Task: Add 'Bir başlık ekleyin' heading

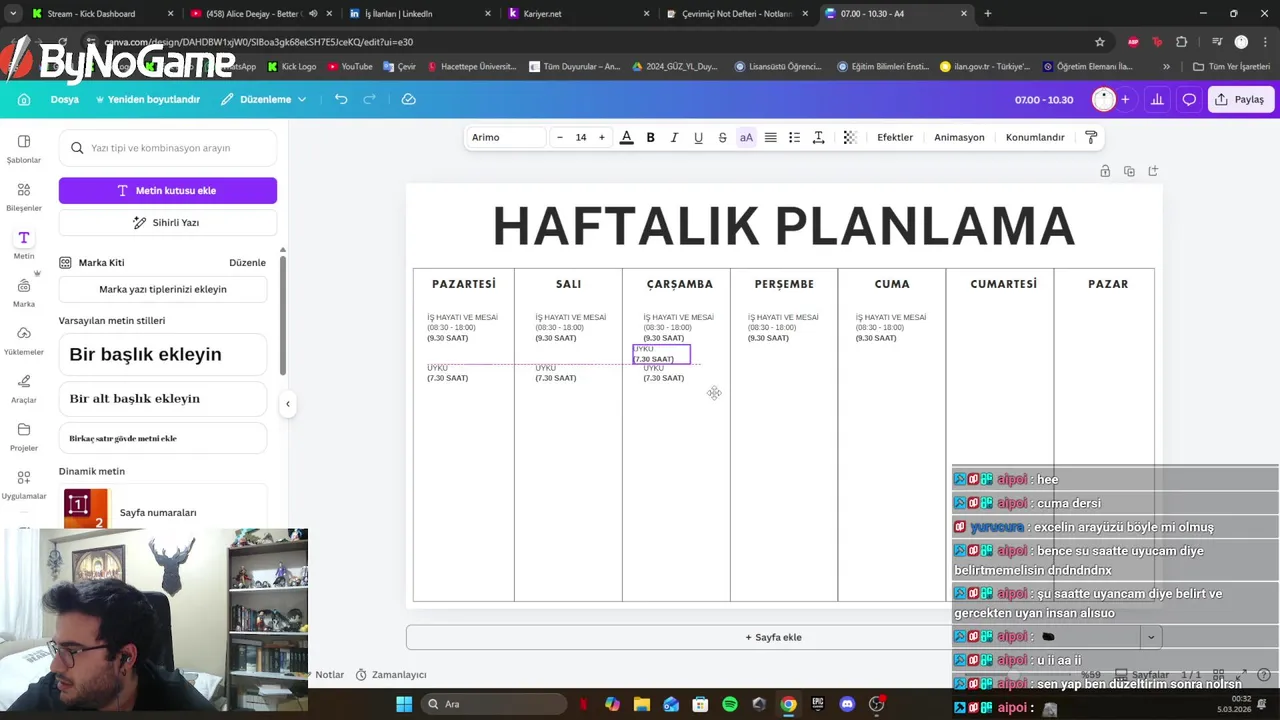Action: coord(163,354)
